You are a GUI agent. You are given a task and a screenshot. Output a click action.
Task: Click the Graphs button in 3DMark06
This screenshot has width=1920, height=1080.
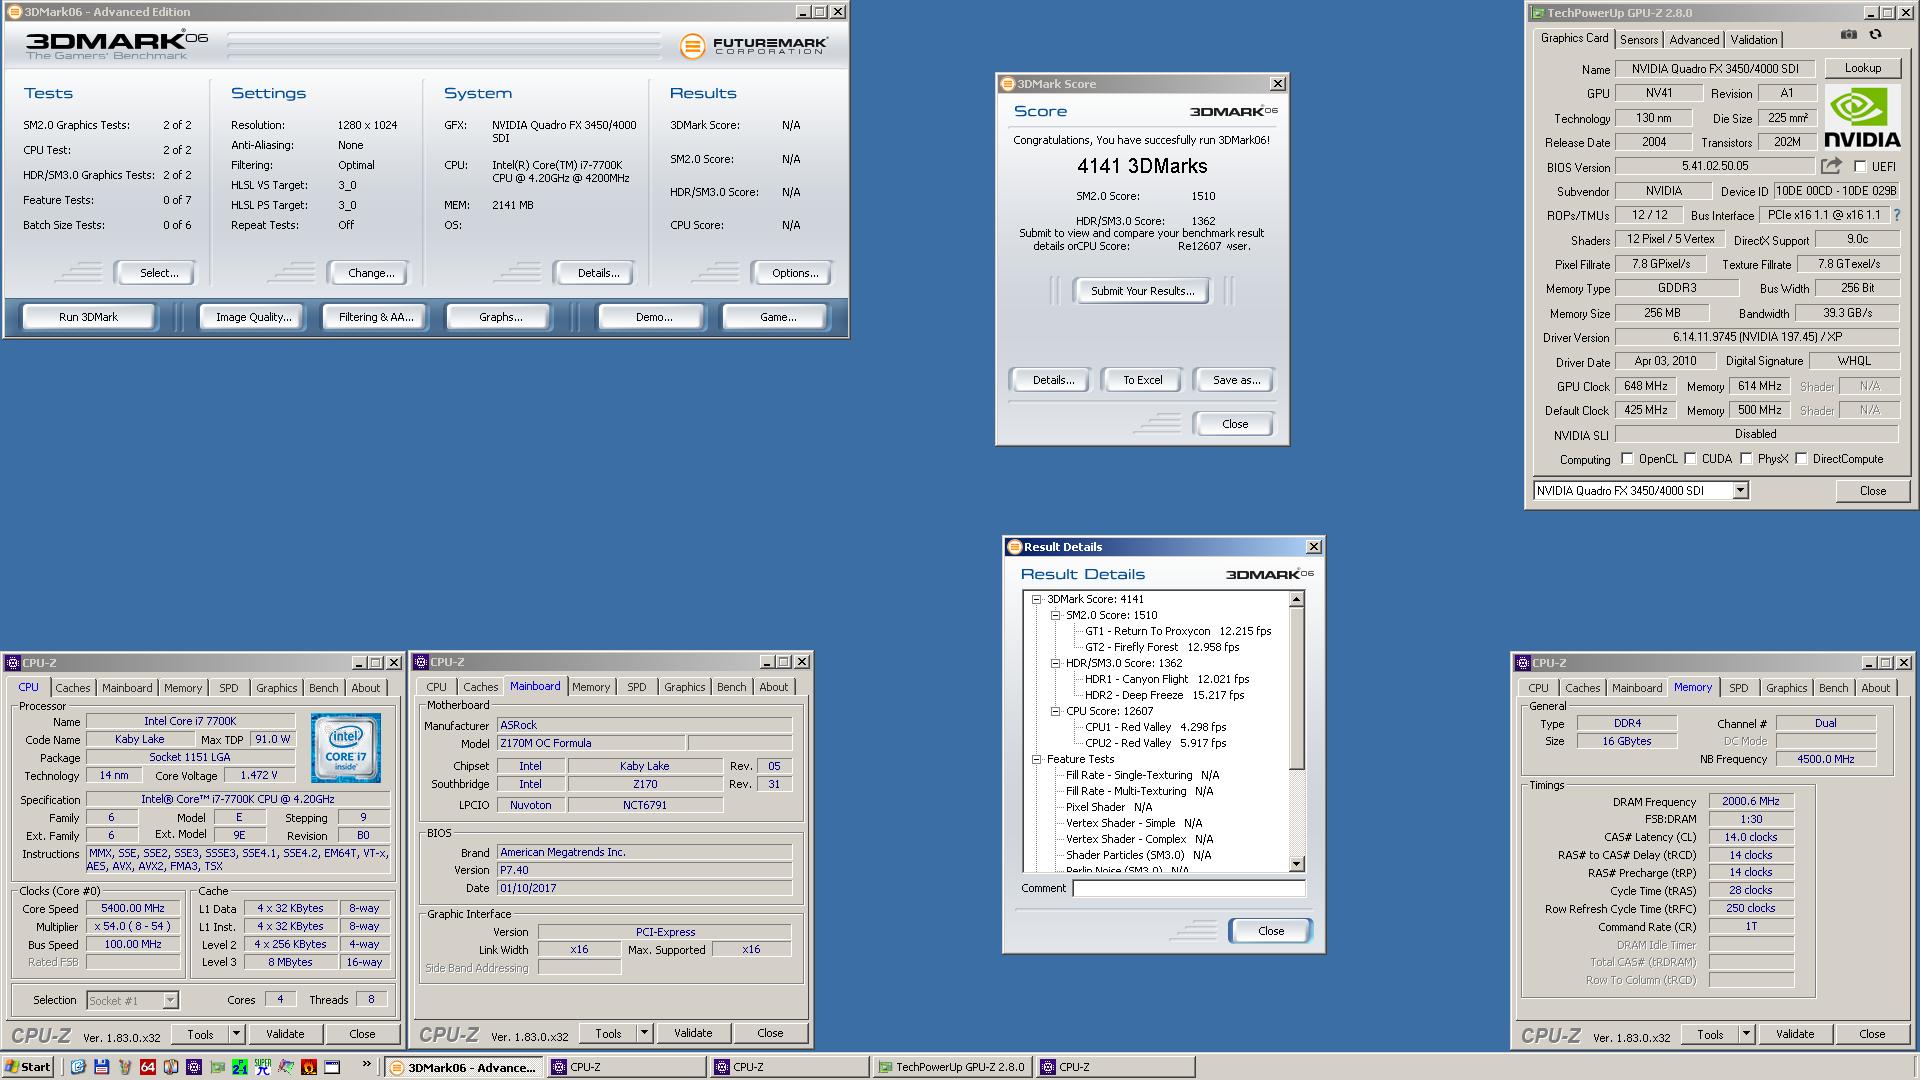[501, 317]
